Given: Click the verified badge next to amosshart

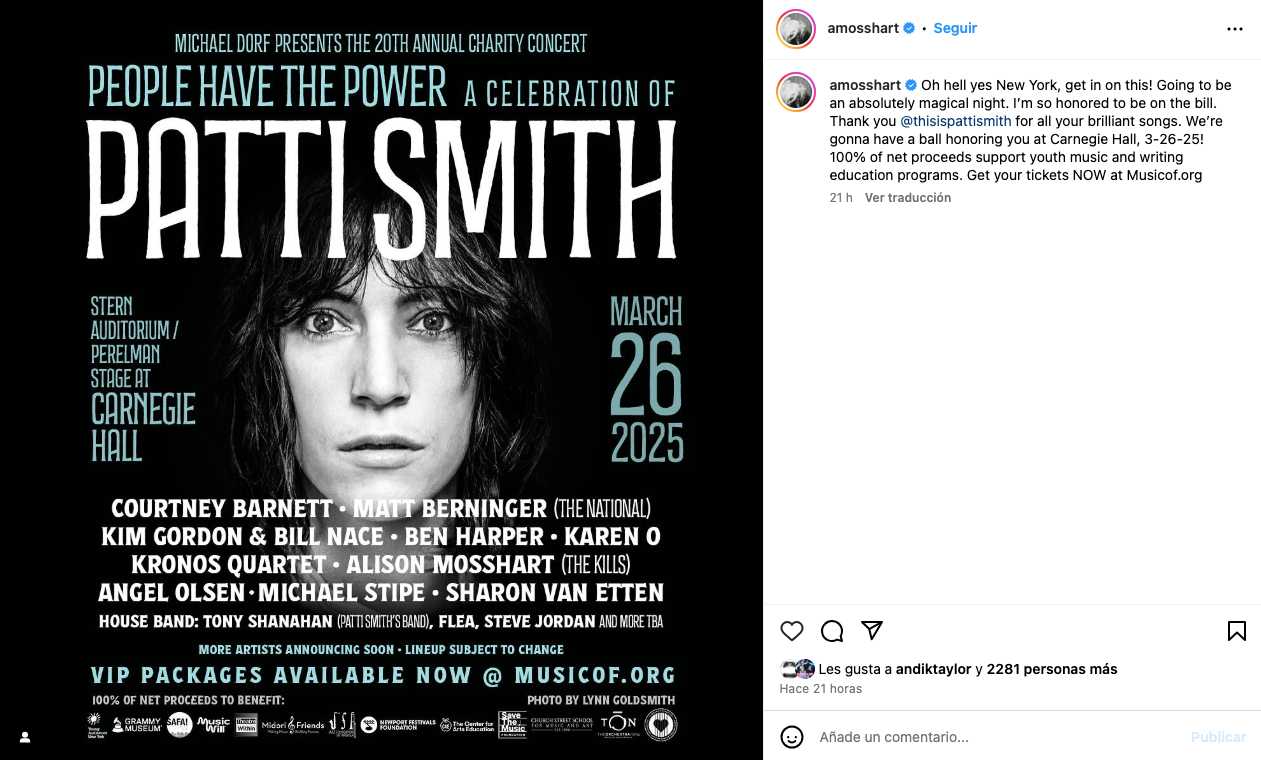Looking at the screenshot, I should (911, 28).
